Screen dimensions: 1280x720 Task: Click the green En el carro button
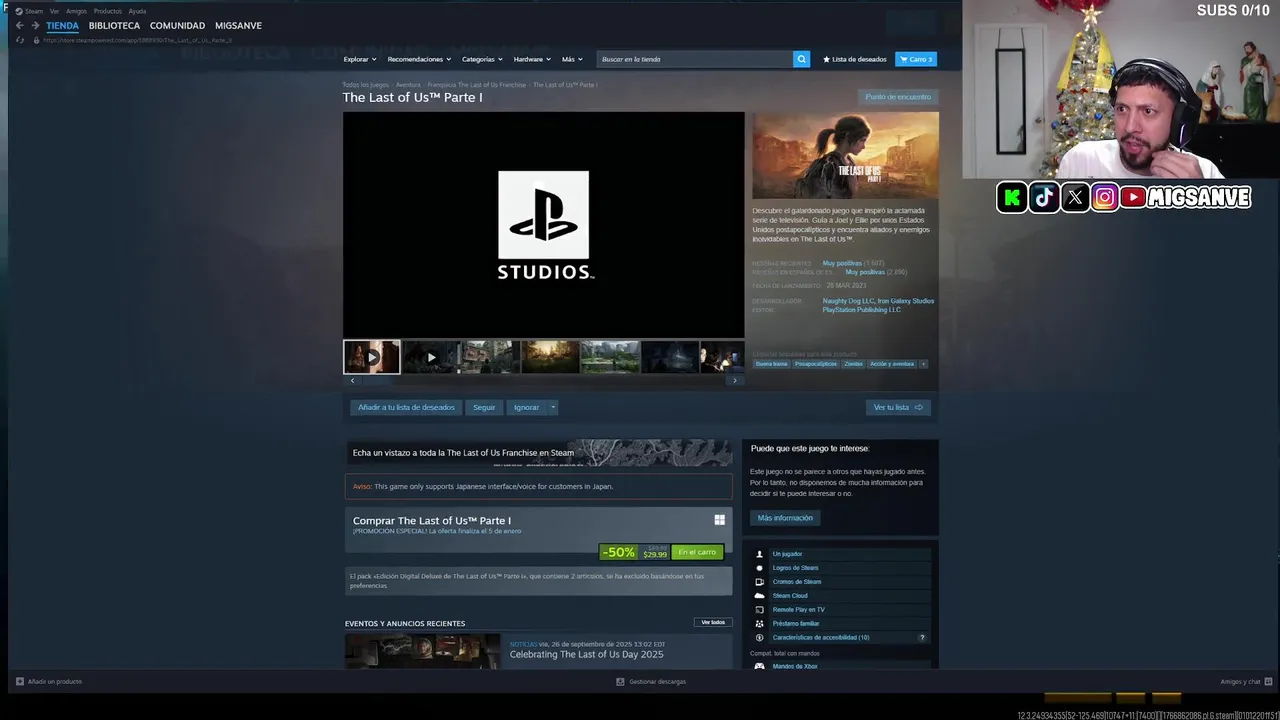click(697, 552)
